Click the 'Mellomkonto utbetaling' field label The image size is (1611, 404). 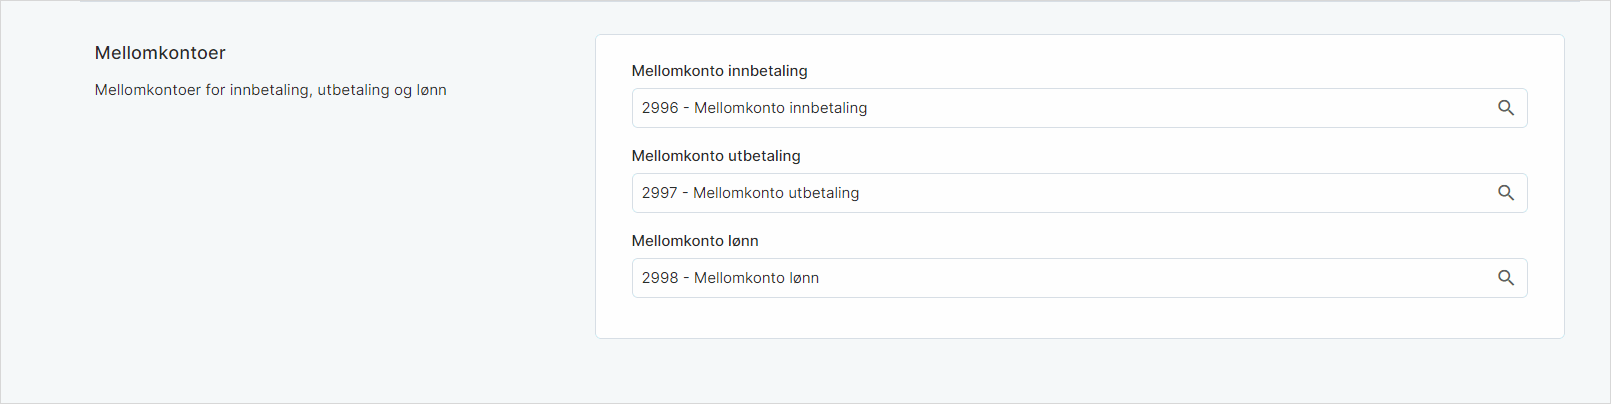click(716, 156)
